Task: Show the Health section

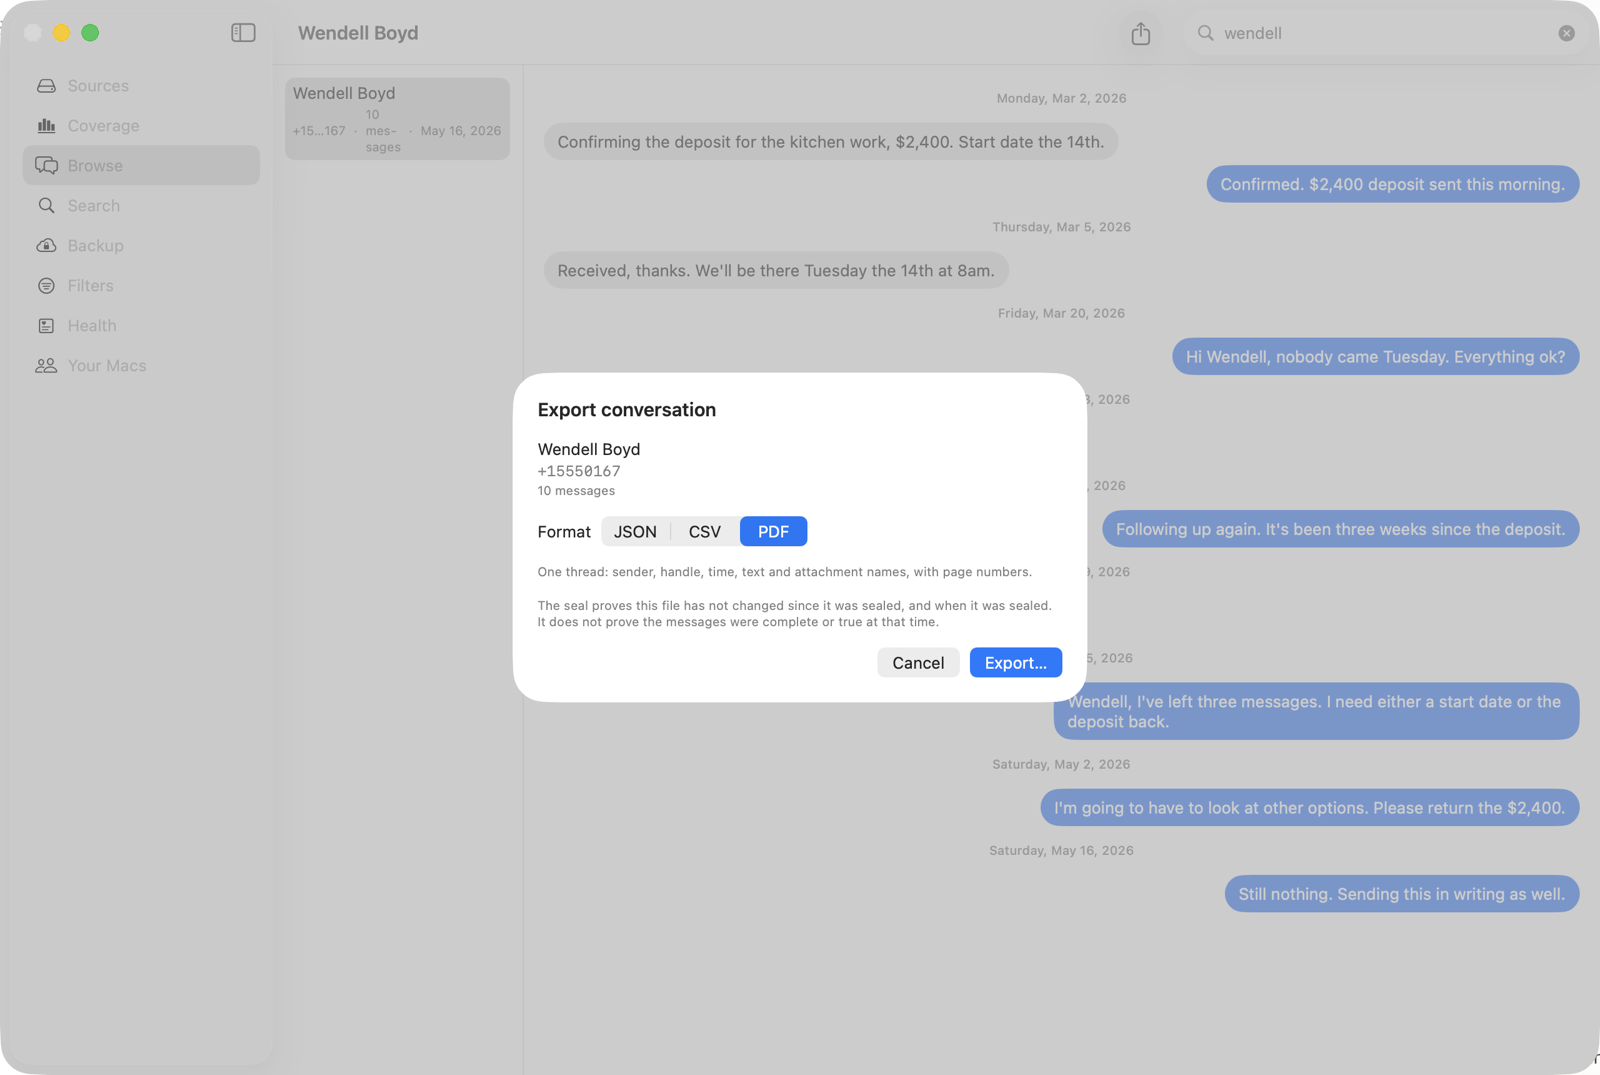Action: 141,326
